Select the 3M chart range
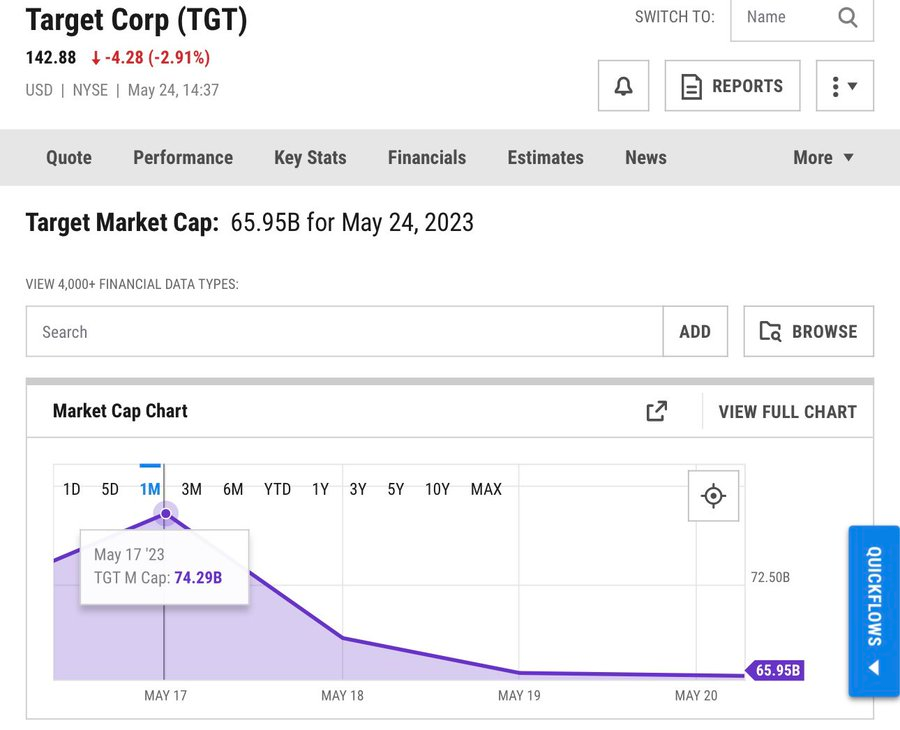 [191, 489]
